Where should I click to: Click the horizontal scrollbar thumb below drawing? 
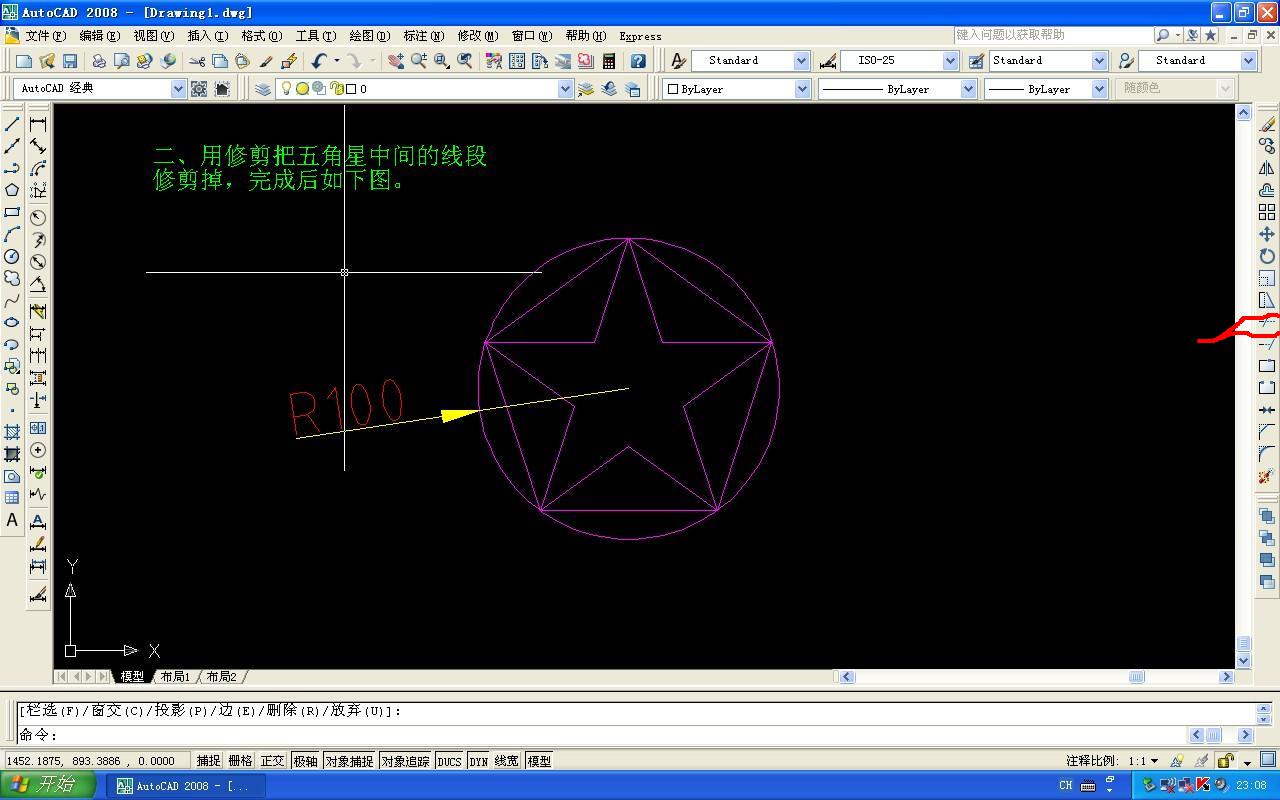[x=1136, y=677]
